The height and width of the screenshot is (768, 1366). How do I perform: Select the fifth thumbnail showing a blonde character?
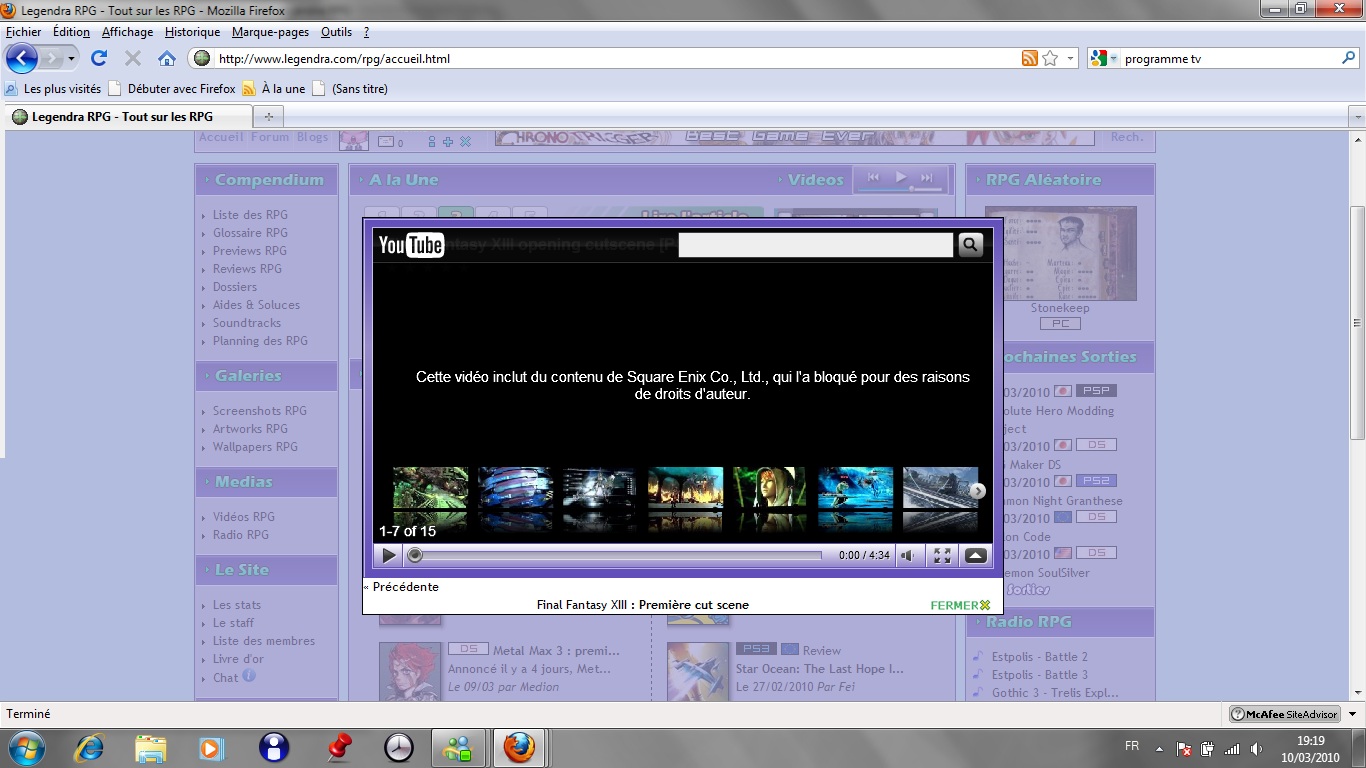click(x=770, y=489)
